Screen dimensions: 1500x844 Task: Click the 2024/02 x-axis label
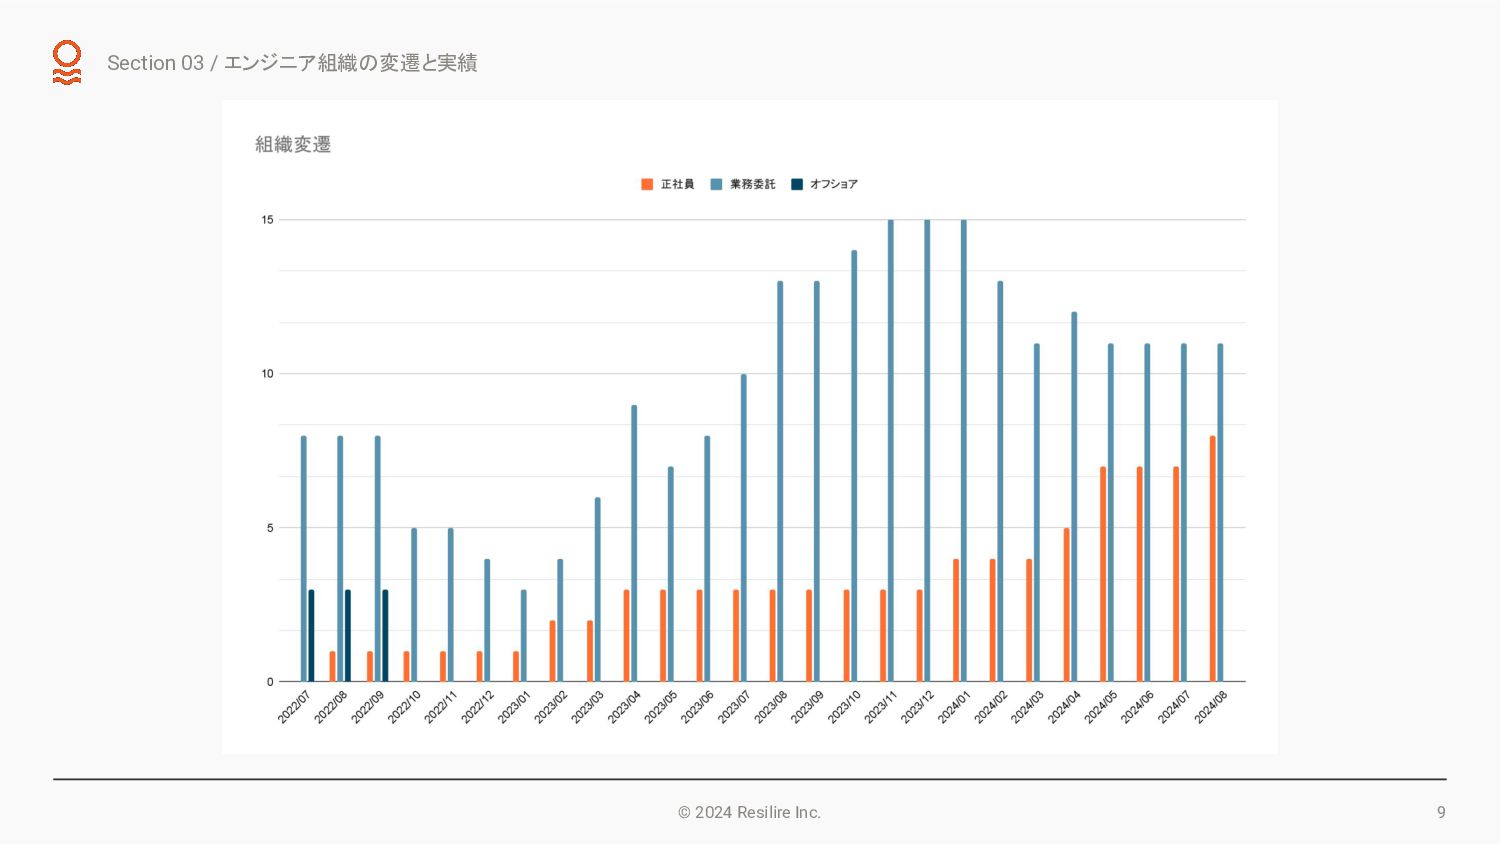point(991,707)
